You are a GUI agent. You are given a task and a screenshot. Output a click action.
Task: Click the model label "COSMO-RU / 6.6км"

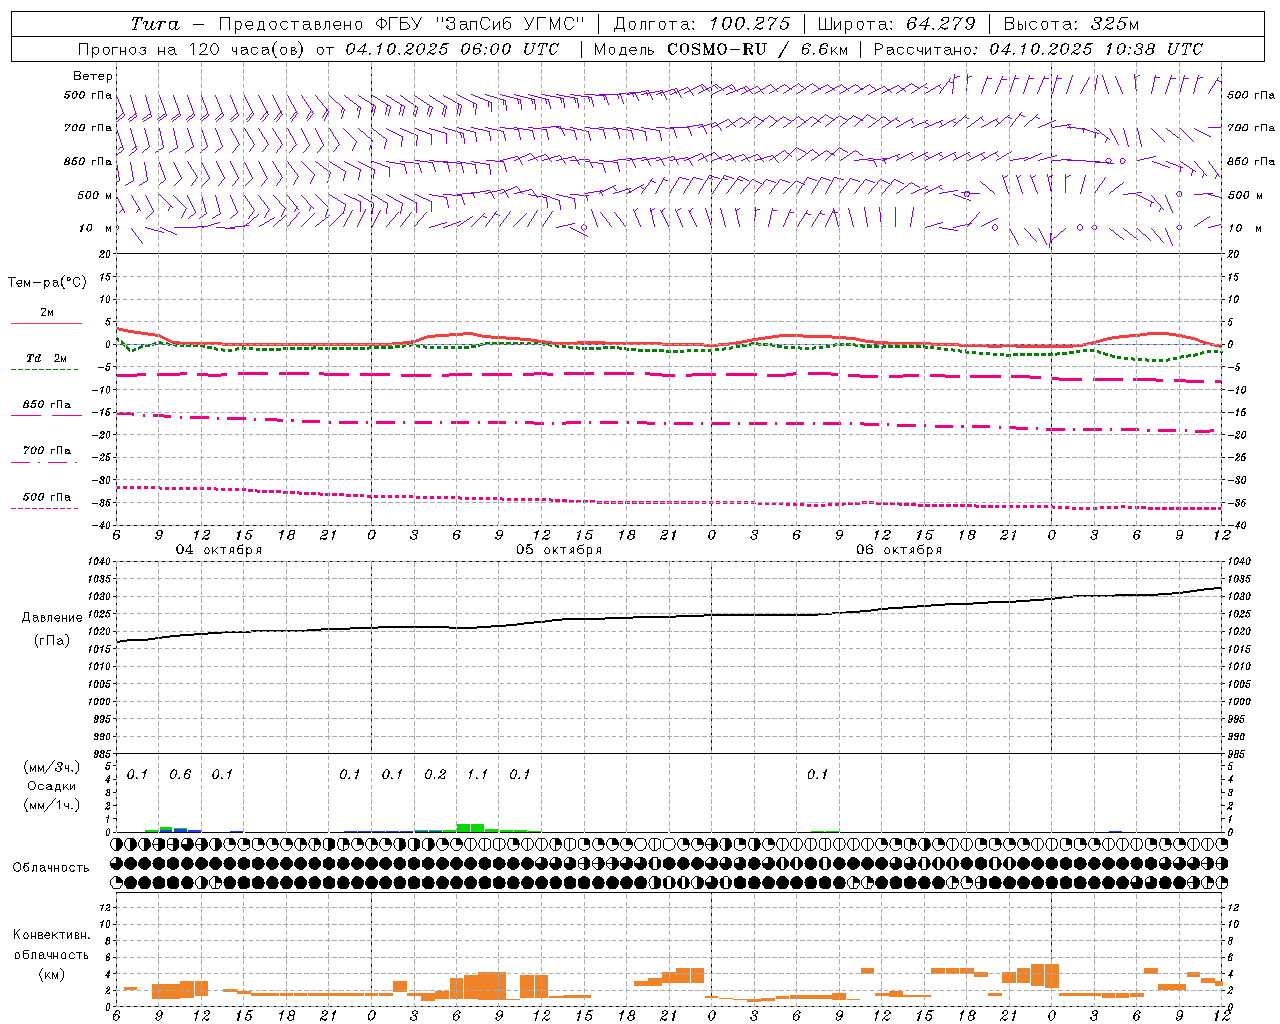pos(756,49)
